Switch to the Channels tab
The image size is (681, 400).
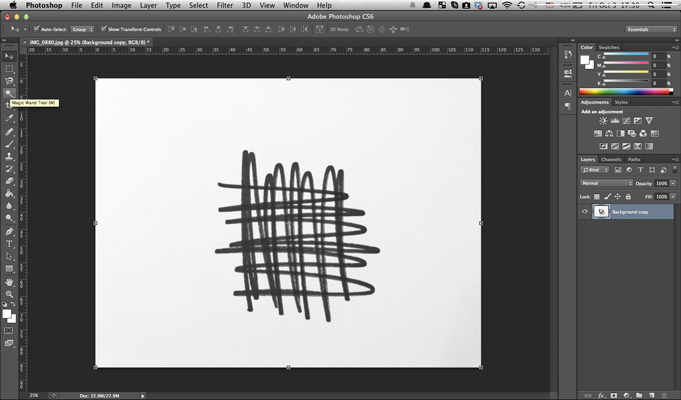pos(611,159)
